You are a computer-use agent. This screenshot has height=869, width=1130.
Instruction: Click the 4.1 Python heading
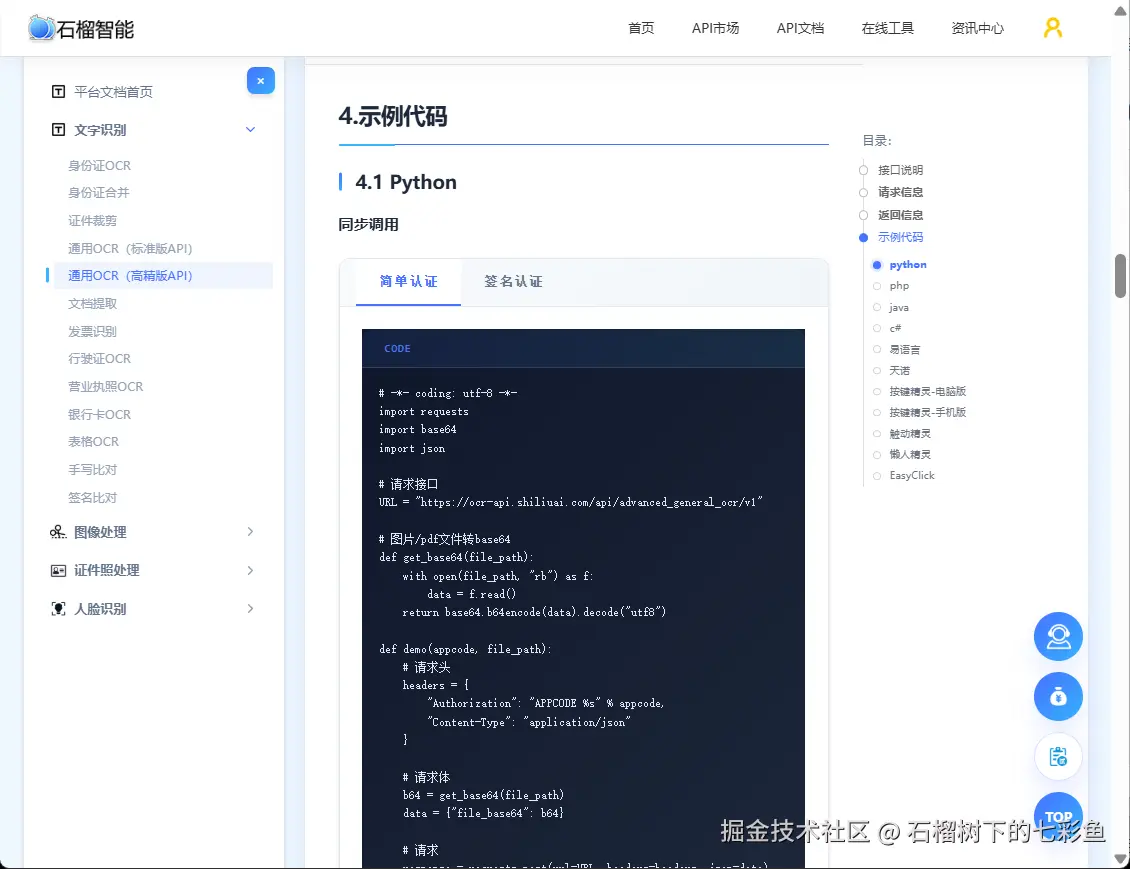(x=406, y=182)
